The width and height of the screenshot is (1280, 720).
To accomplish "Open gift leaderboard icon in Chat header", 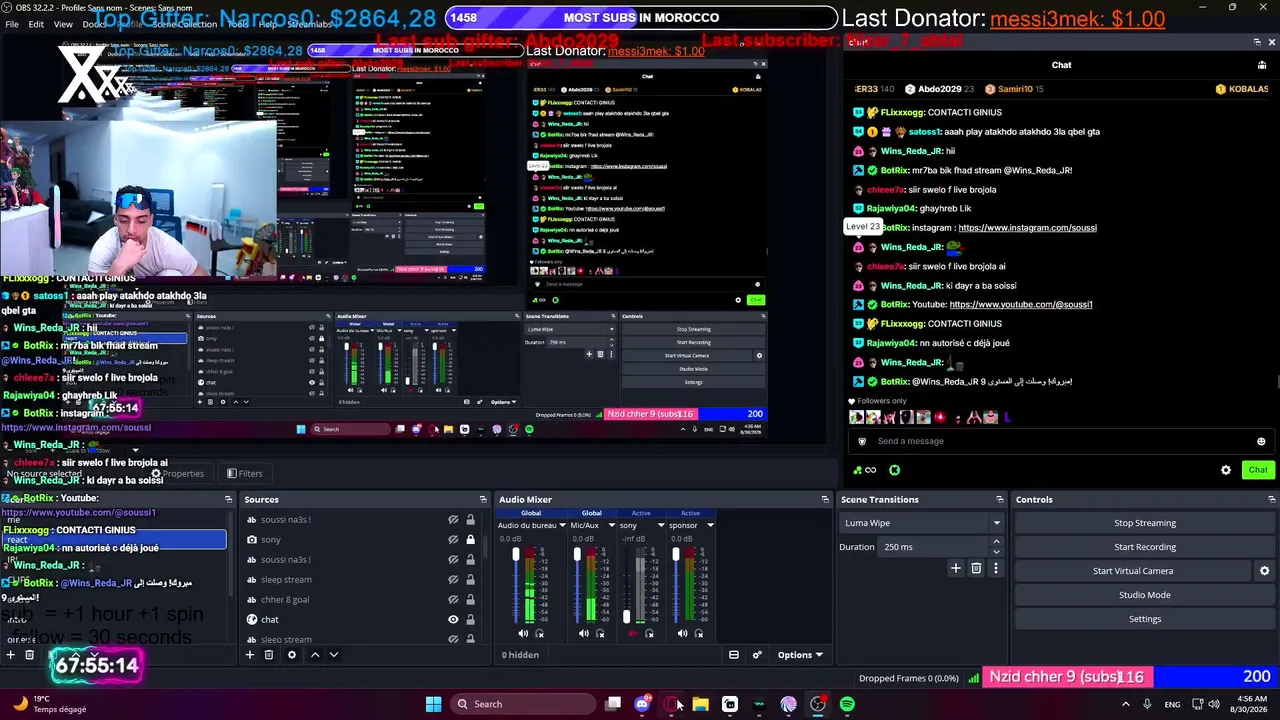I will point(1262,65).
